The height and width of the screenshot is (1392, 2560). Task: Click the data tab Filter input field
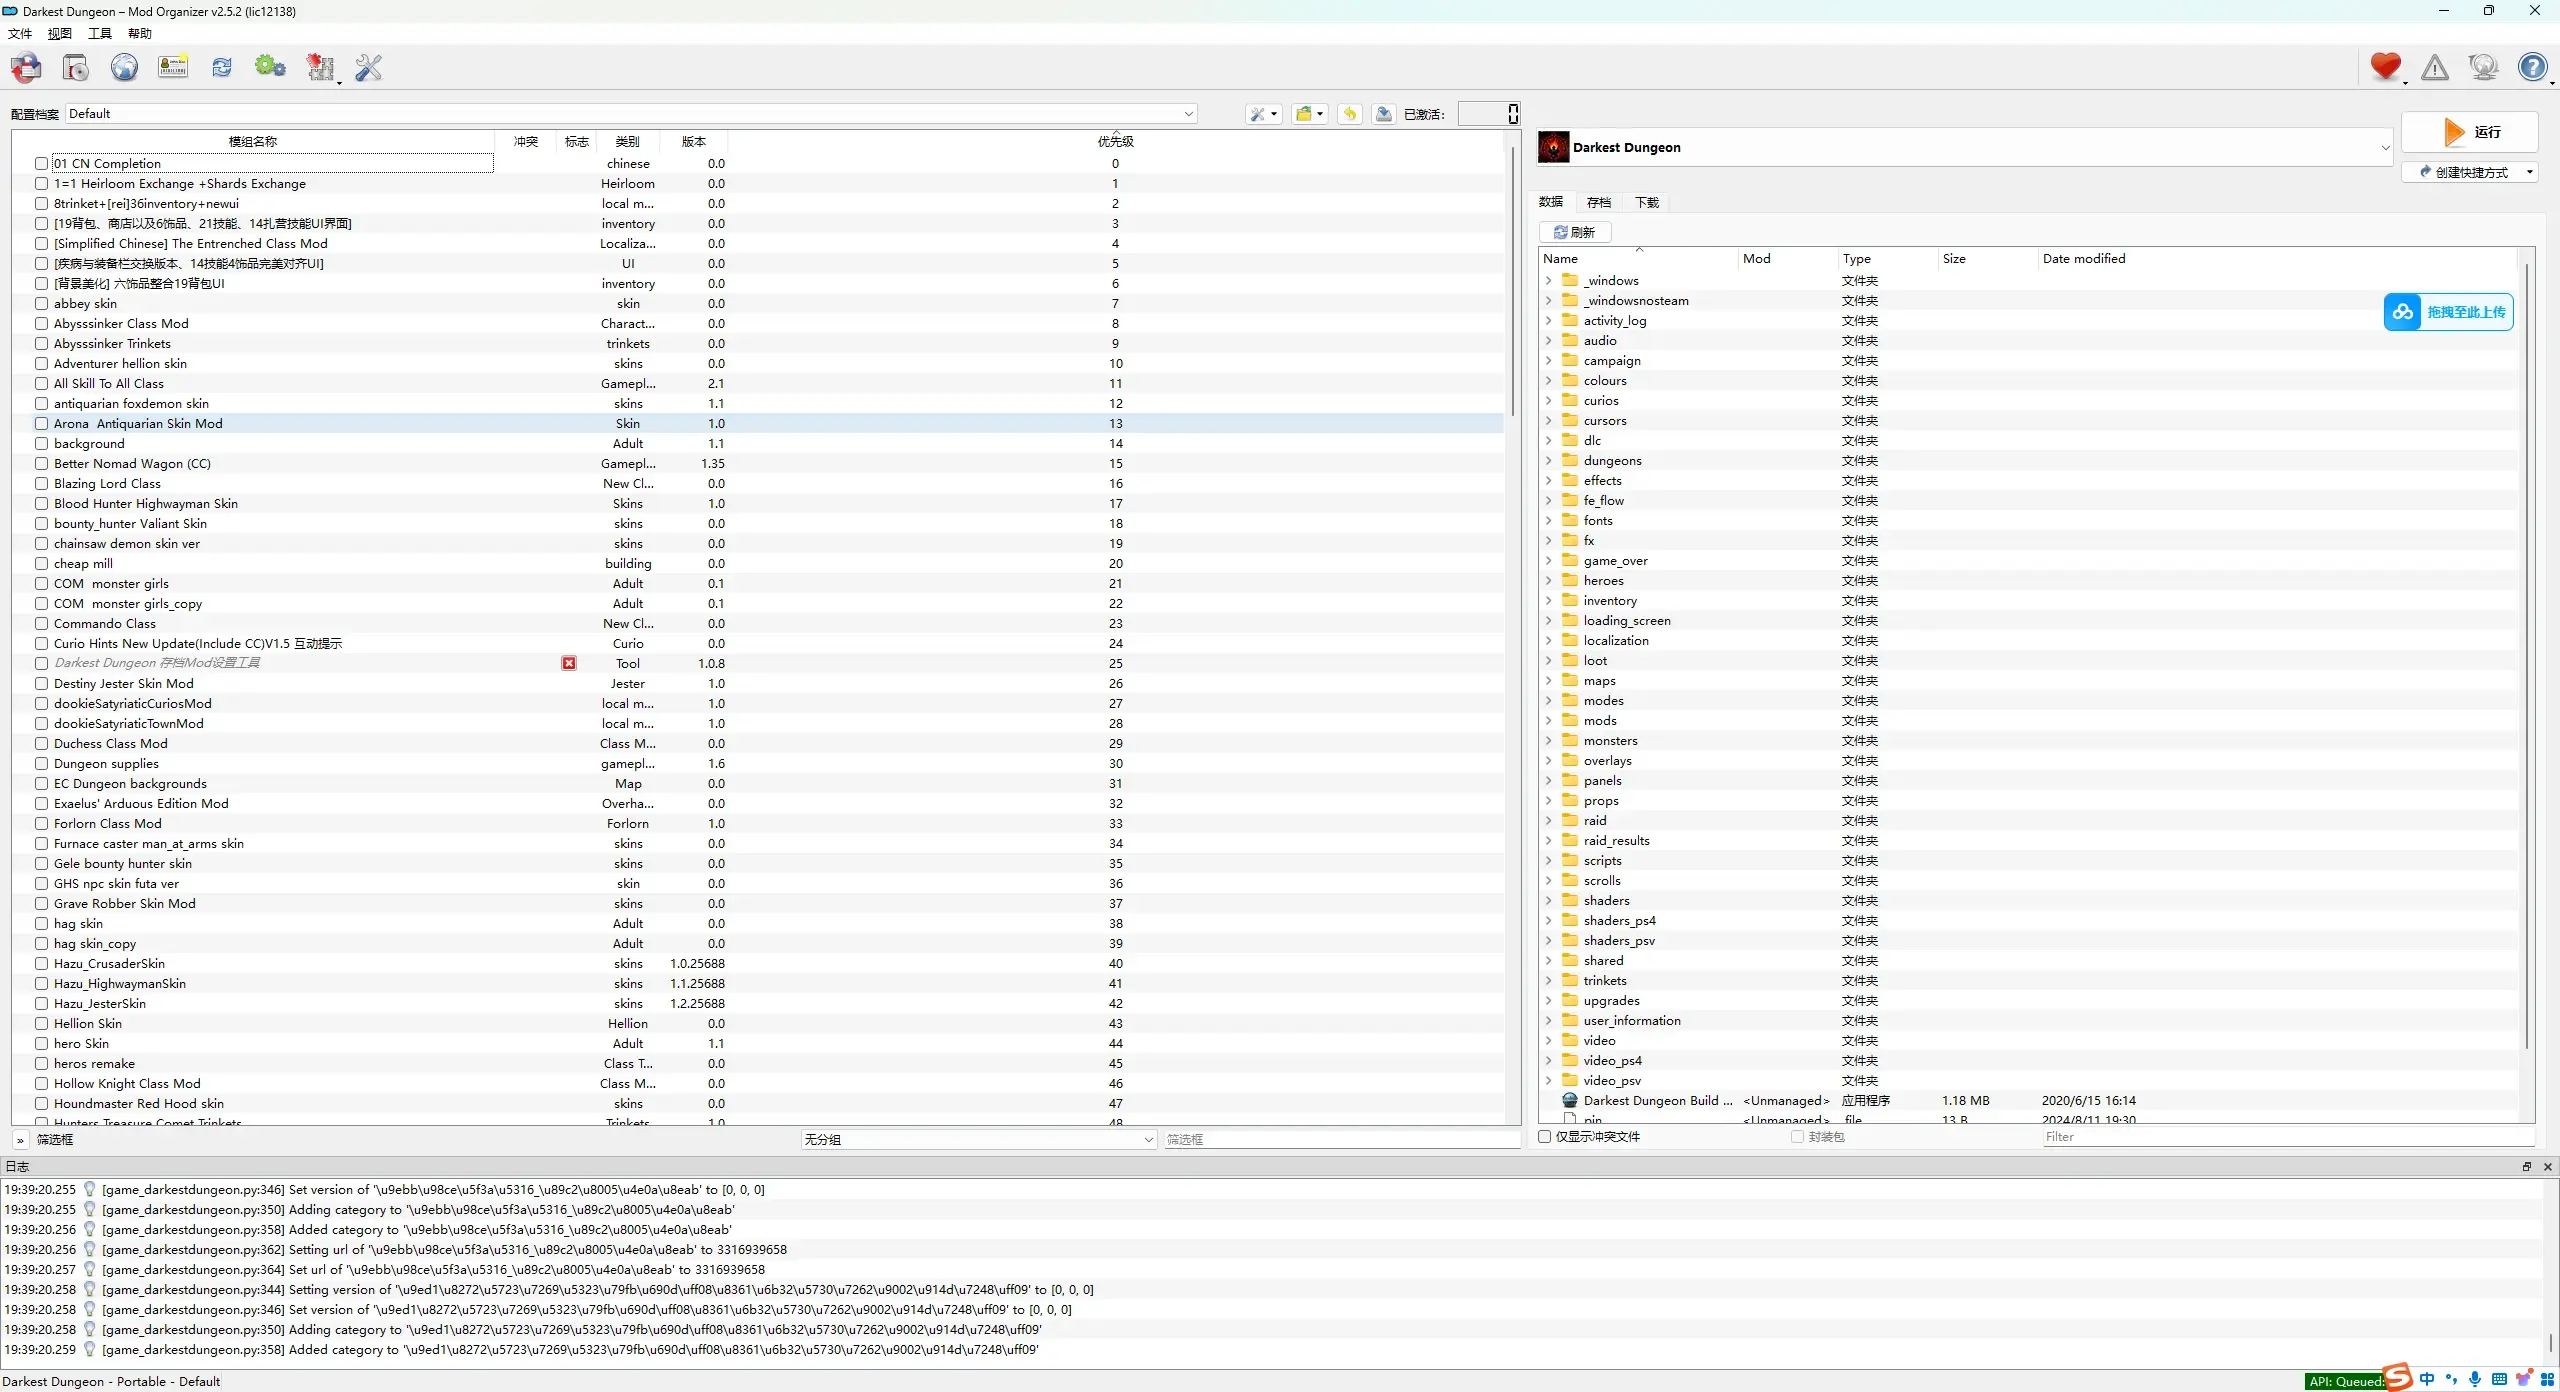pyautogui.click(x=2288, y=1136)
